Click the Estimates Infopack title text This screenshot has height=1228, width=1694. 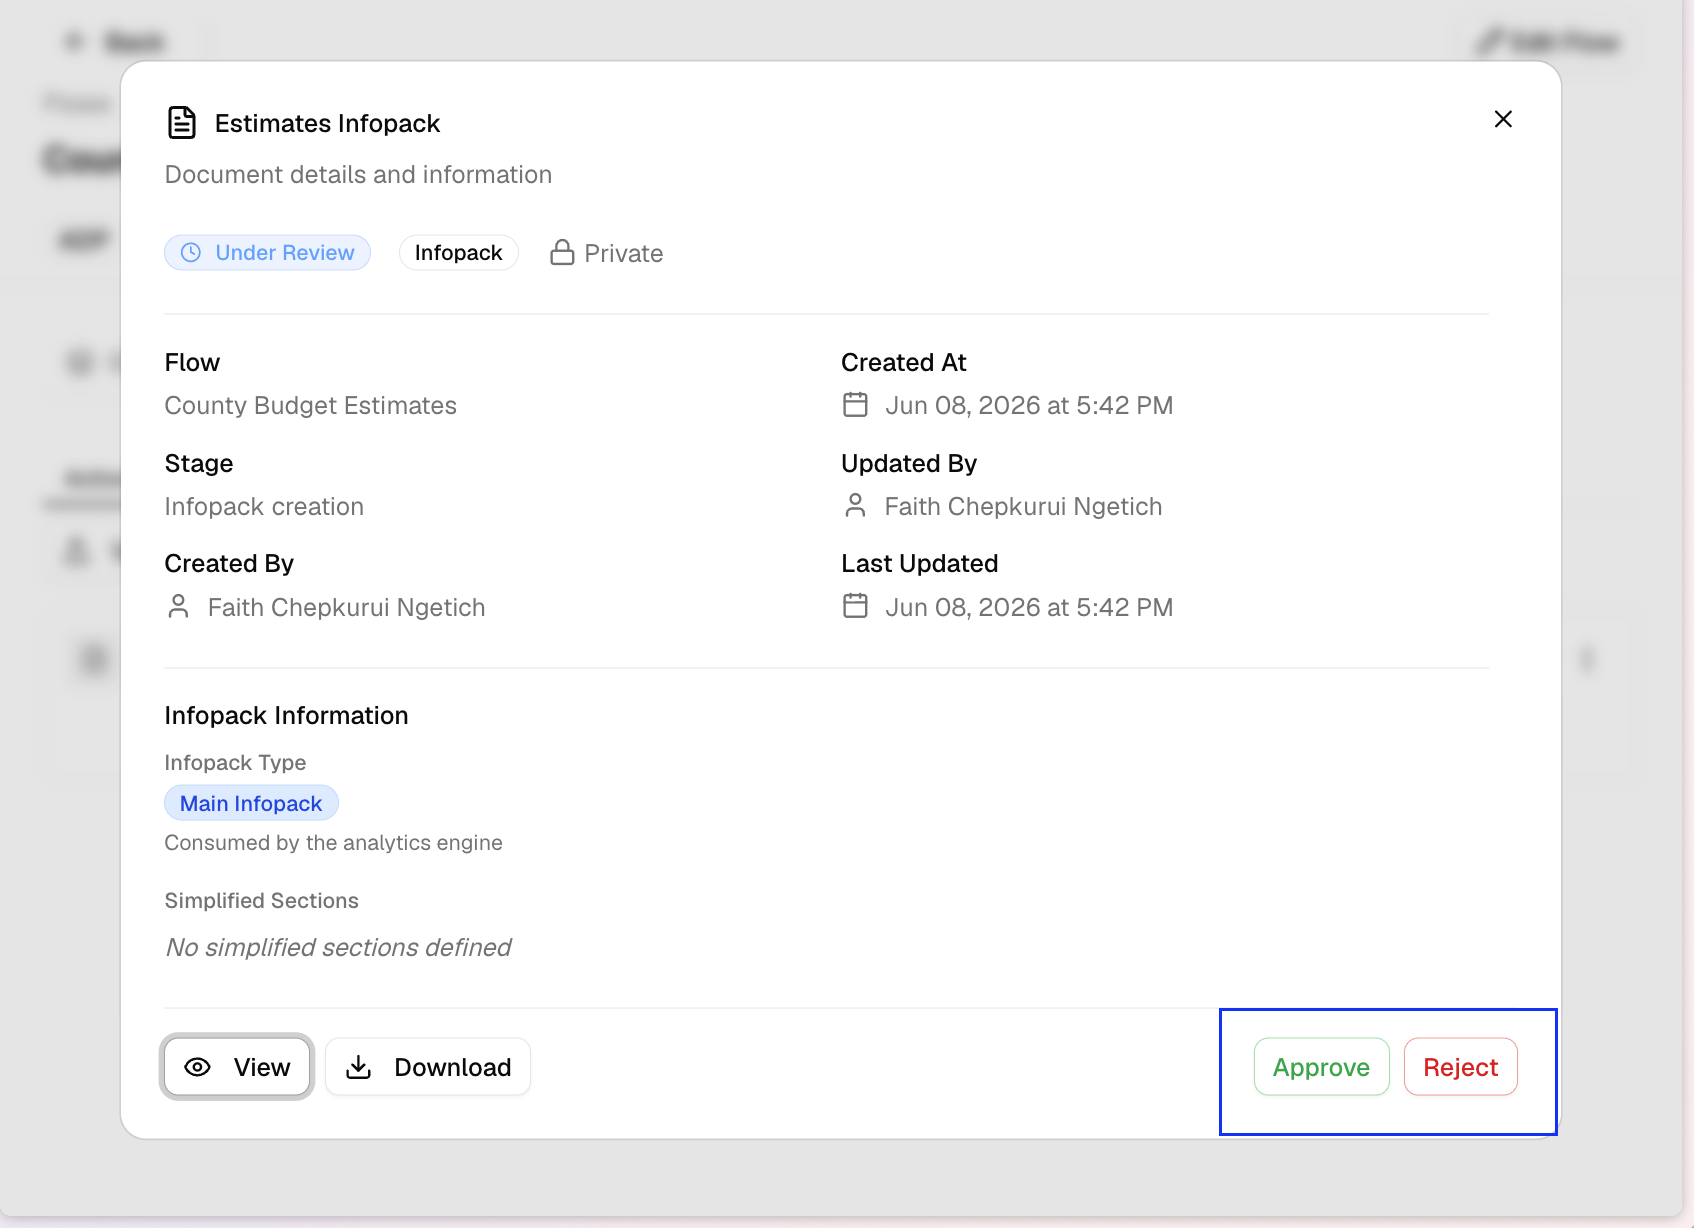click(327, 123)
